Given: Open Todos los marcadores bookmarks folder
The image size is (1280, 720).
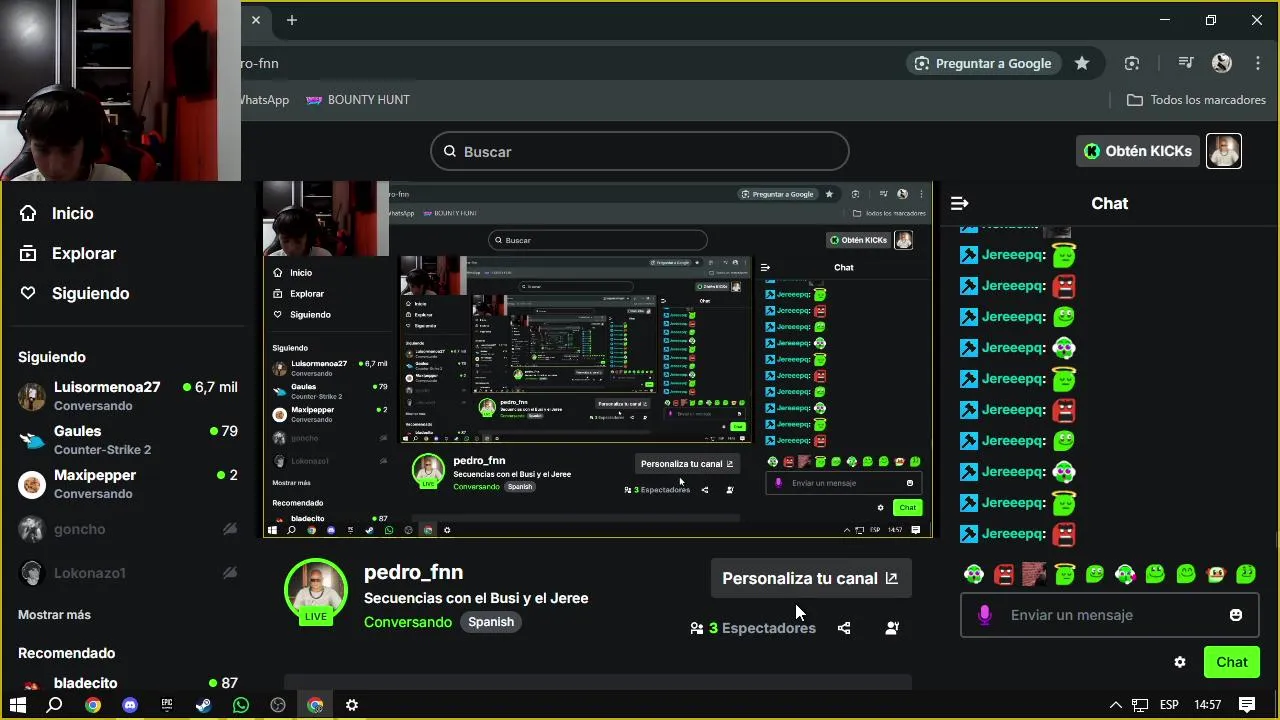Looking at the screenshot, I should tap(1196, 100).
